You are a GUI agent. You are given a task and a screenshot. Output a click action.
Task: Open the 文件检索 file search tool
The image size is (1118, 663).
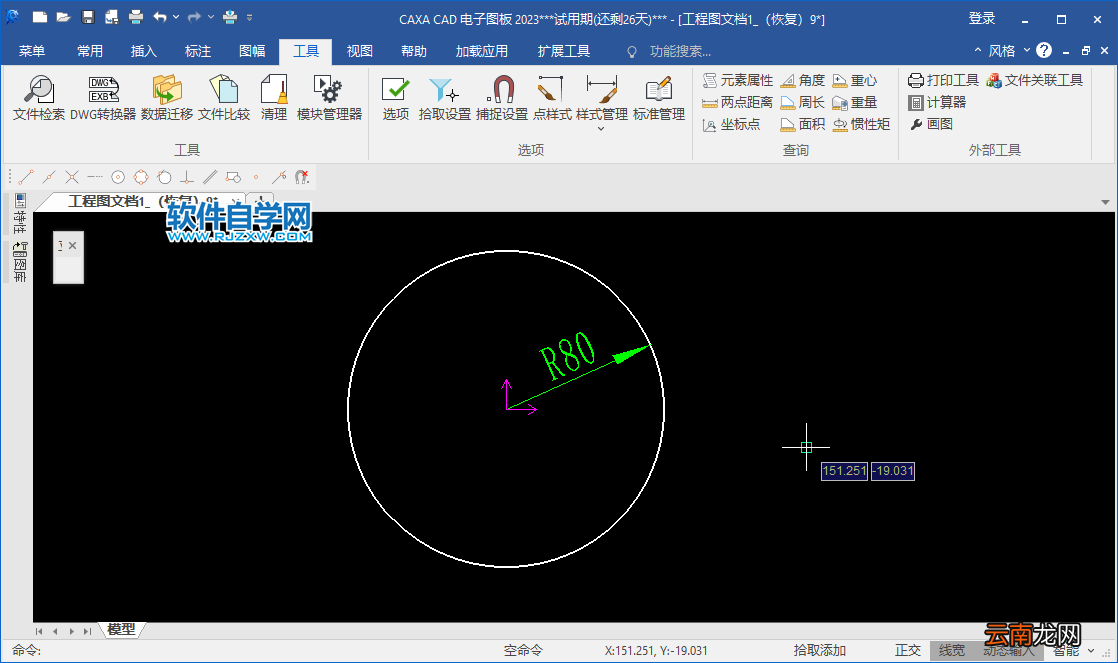pyautogui.click(x=39, y=98)
